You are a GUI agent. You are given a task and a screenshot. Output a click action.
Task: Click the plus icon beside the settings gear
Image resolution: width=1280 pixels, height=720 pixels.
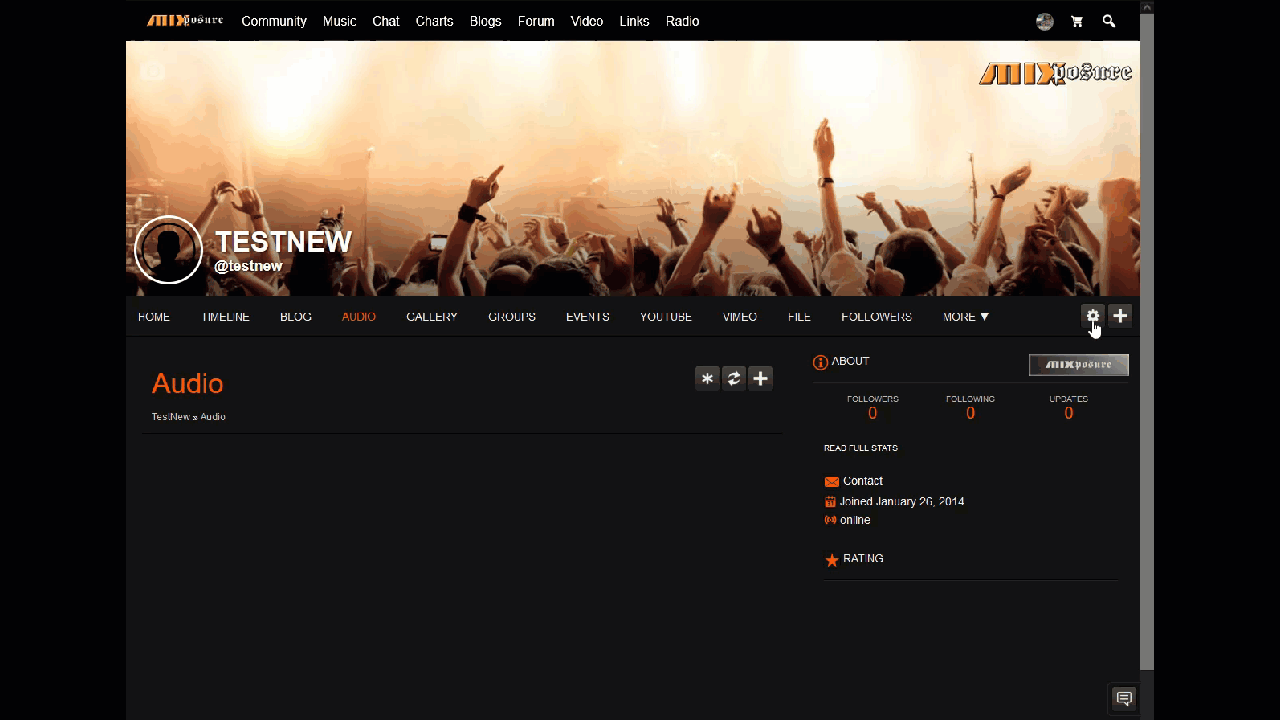point(1120,316)
